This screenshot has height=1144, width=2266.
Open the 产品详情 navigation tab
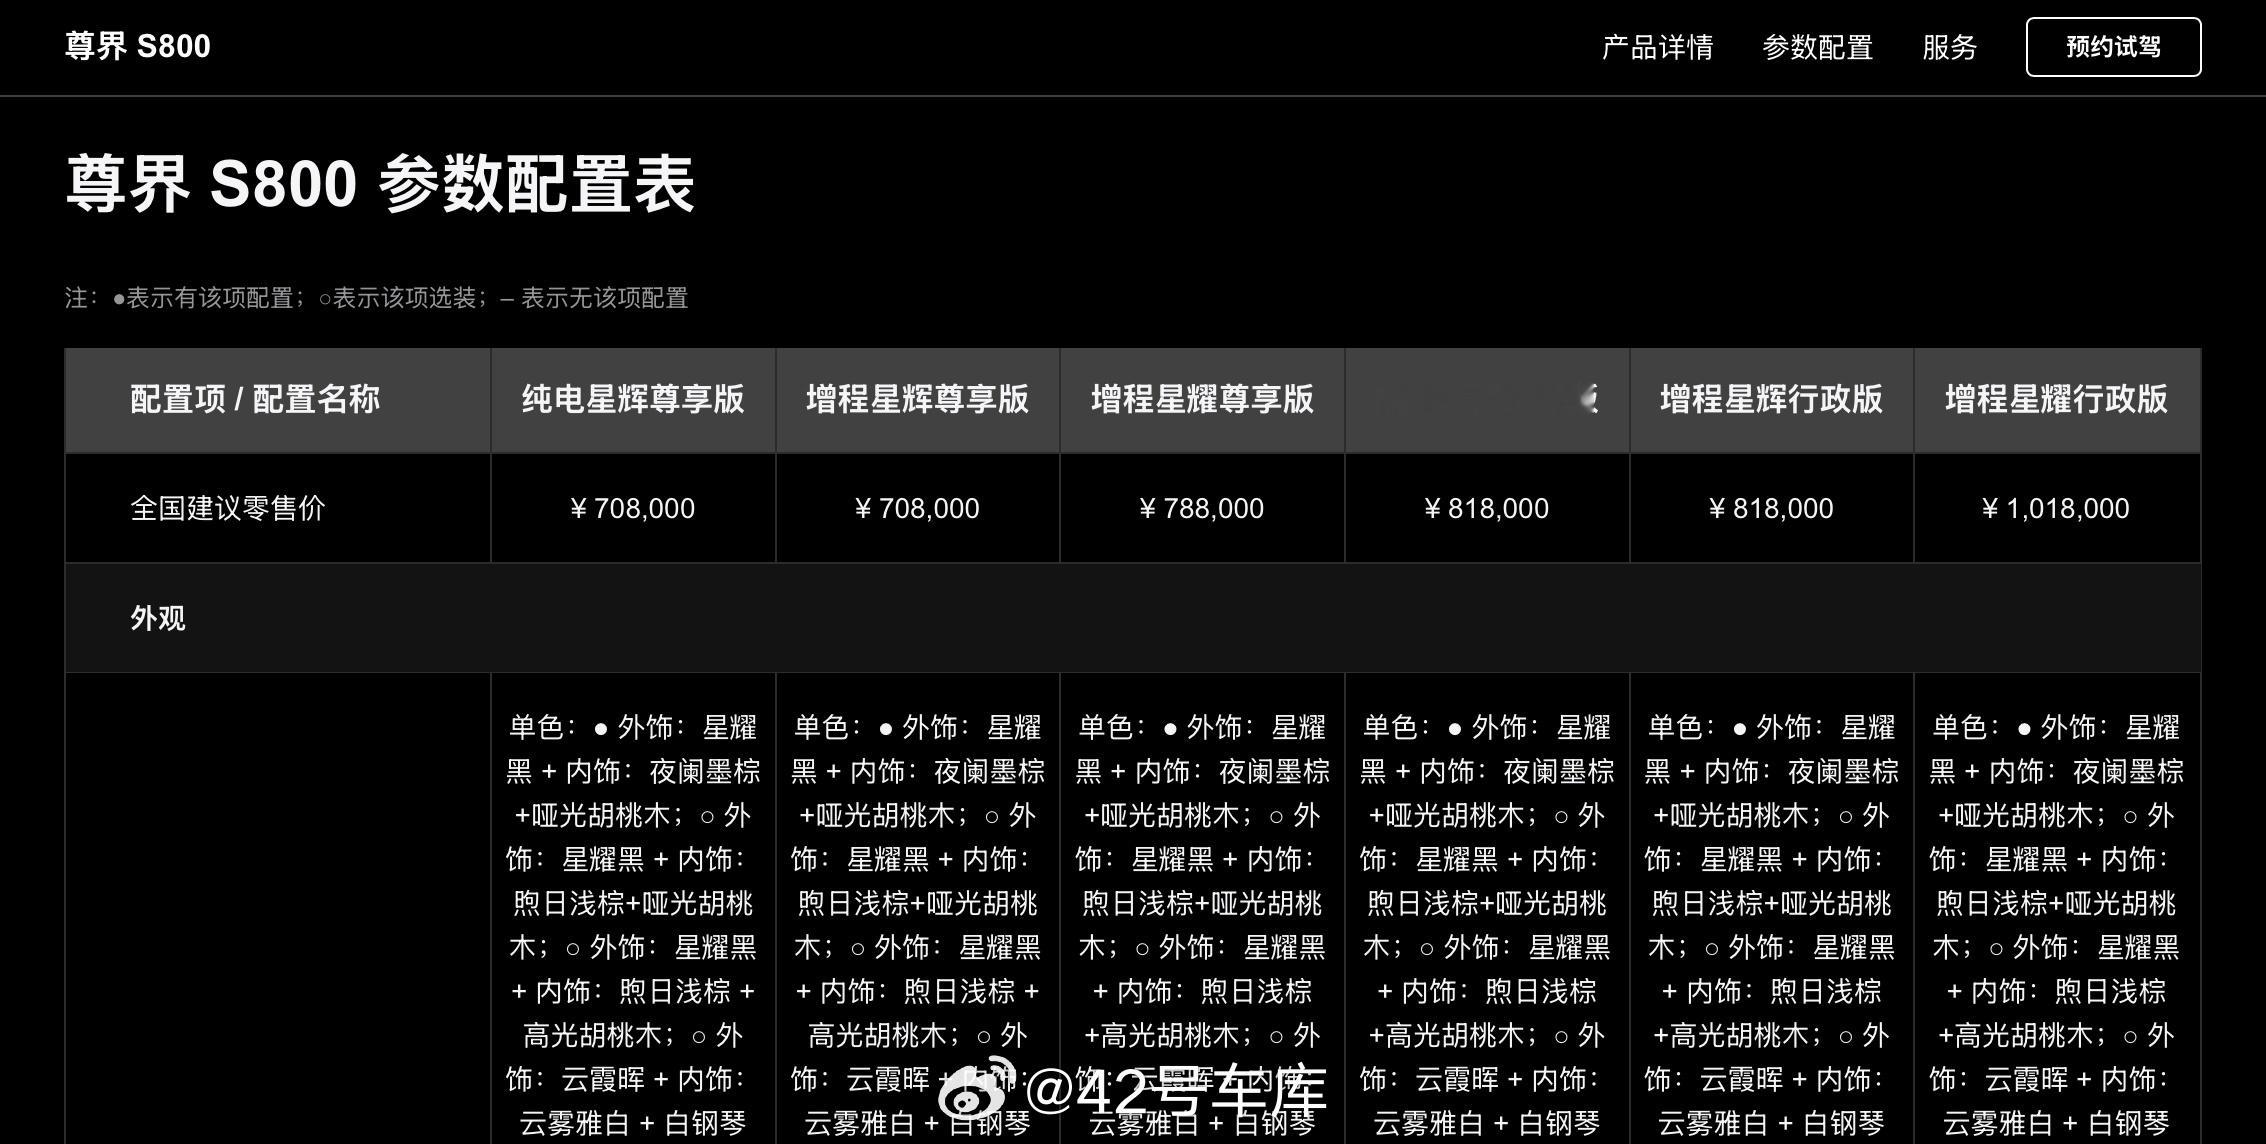coord(1657,47)
